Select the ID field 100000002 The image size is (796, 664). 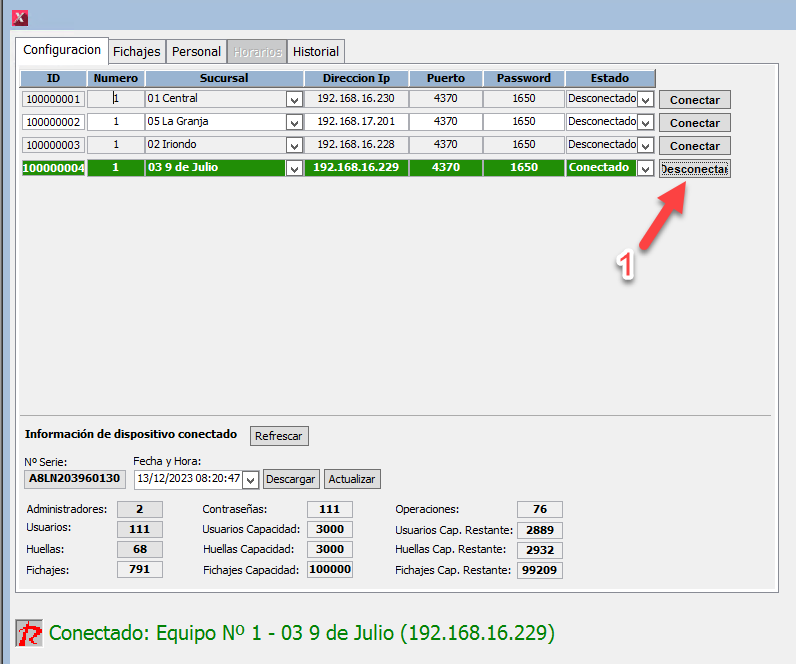click(53, 122)
